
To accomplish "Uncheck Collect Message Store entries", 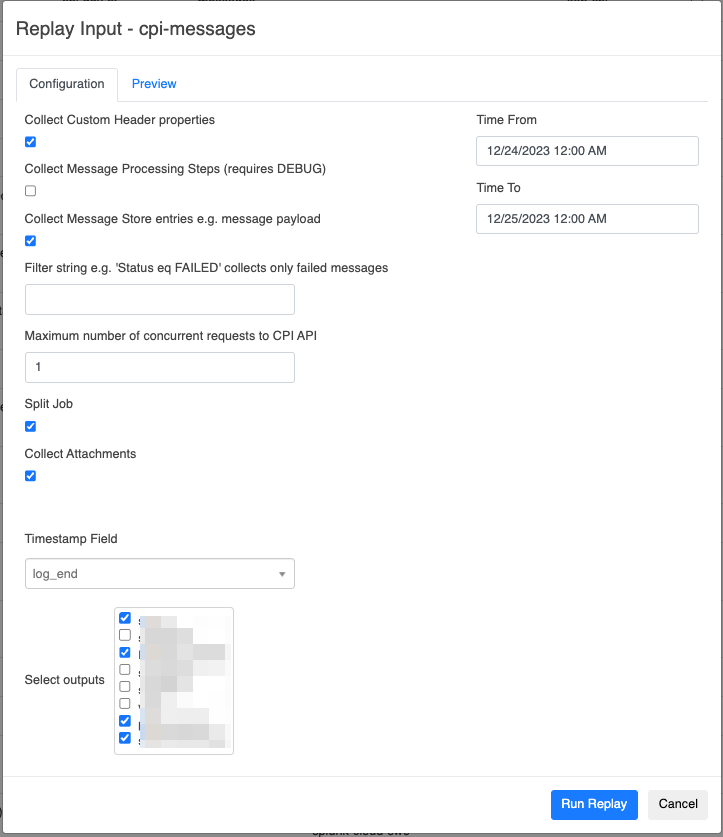I will point(30,241).
